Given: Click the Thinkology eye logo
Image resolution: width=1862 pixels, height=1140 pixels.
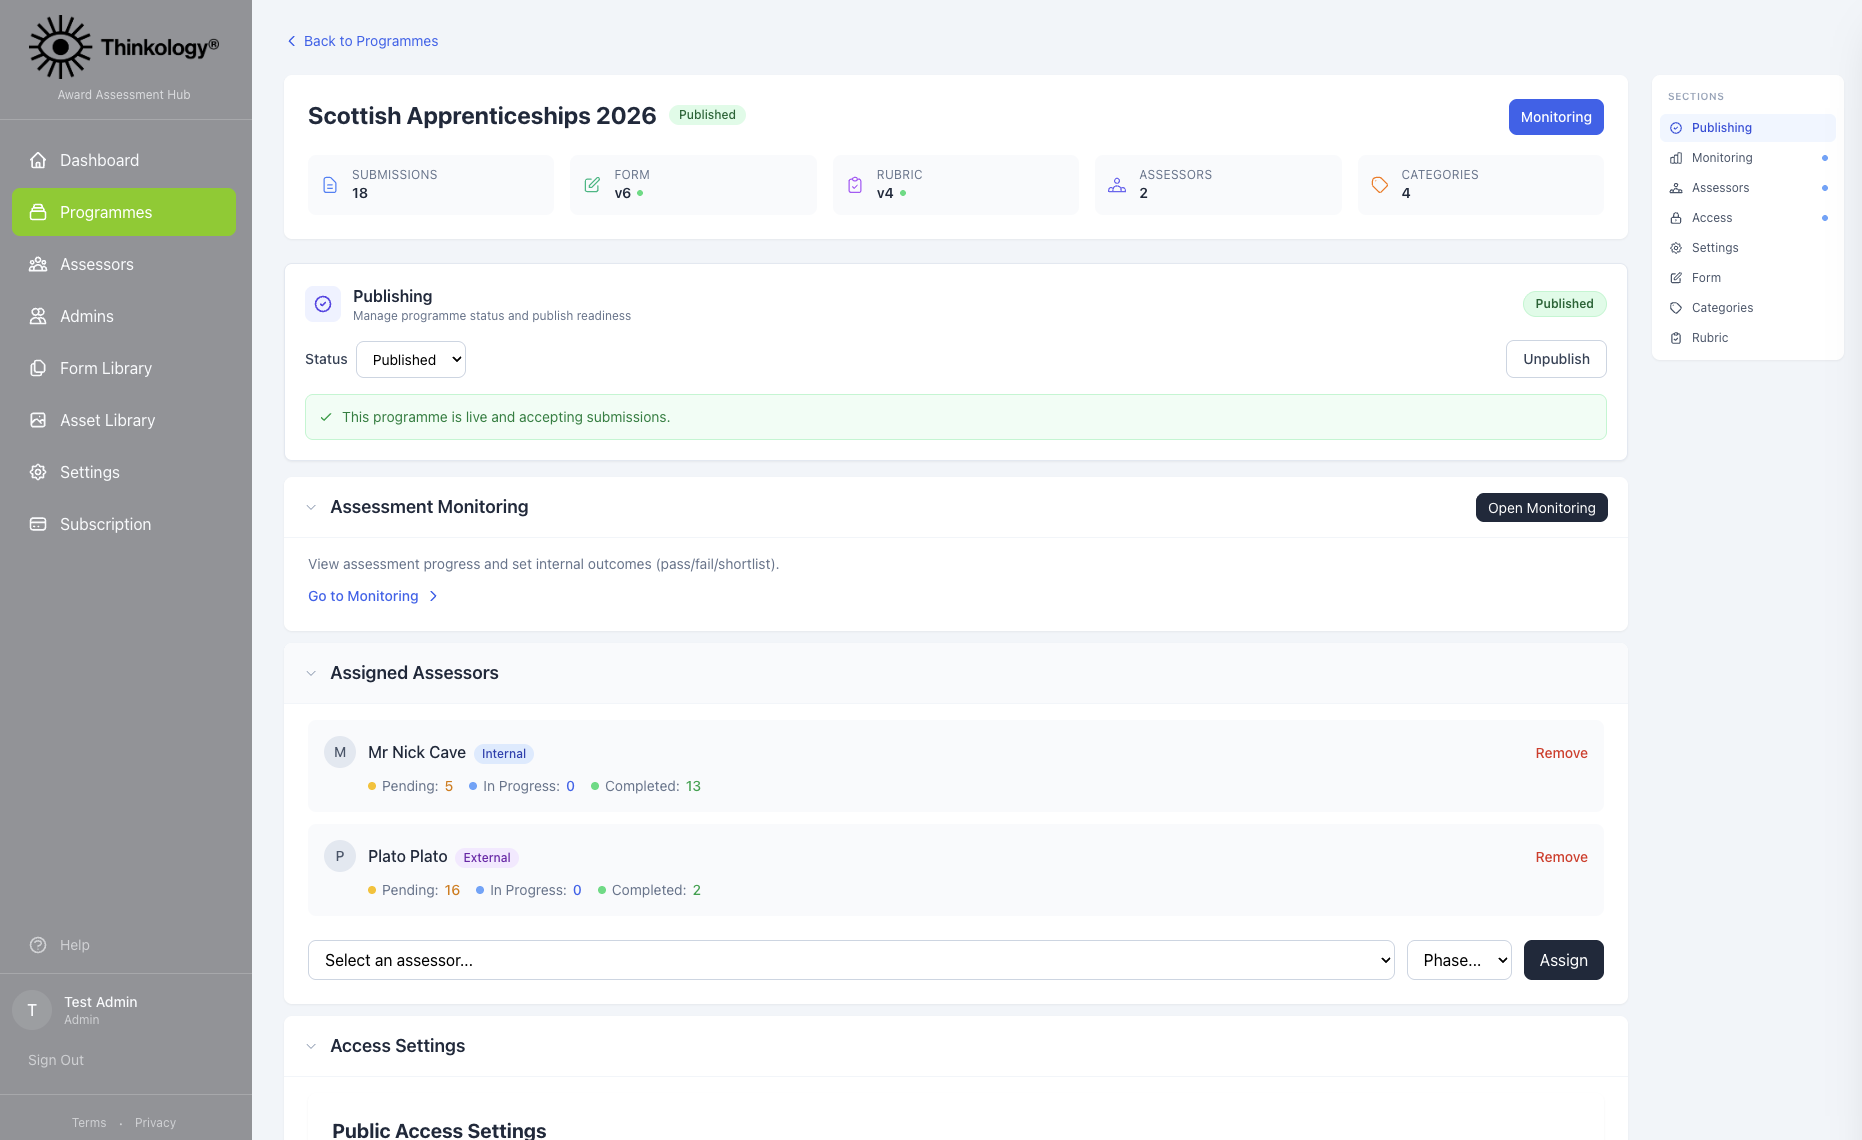Looking at the screenshot, I should tap(60, 47).
